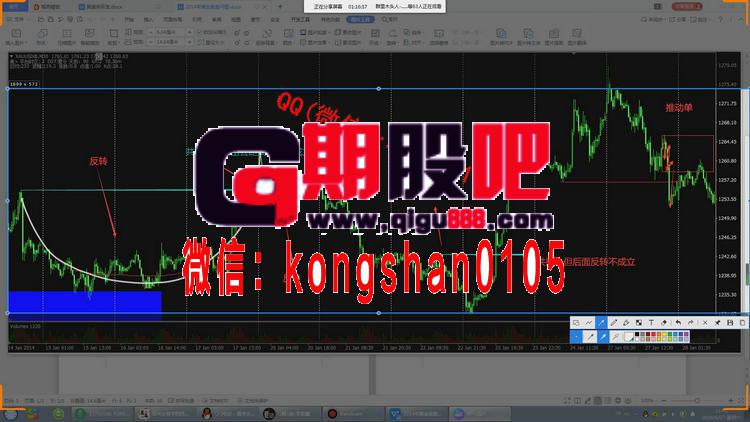Viewport: 750px width, 422px height.
Task: Choose the small dot line thickness option
Action: coord(576,337)
